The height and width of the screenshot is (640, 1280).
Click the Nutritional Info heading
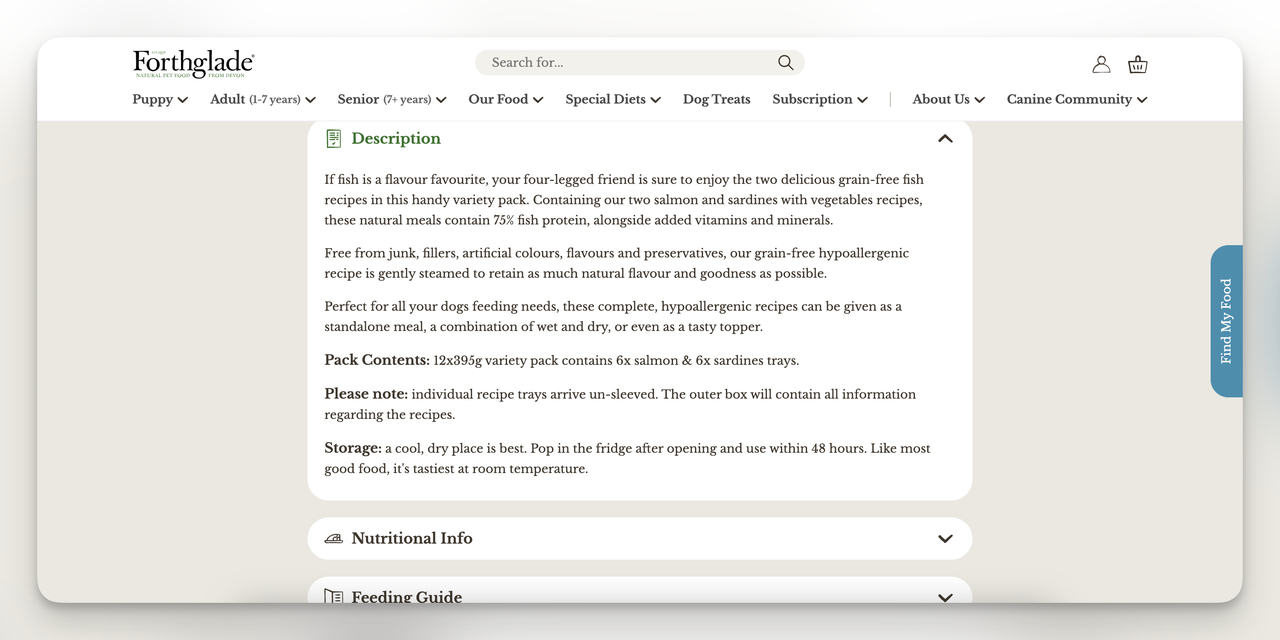point(412,538)
